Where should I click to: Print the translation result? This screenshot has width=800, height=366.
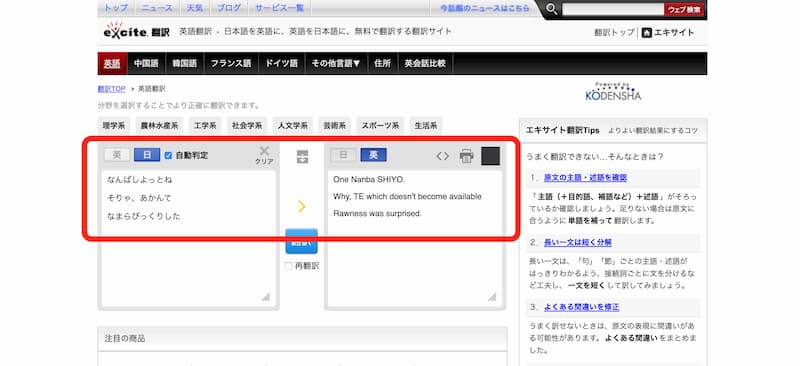466,156
